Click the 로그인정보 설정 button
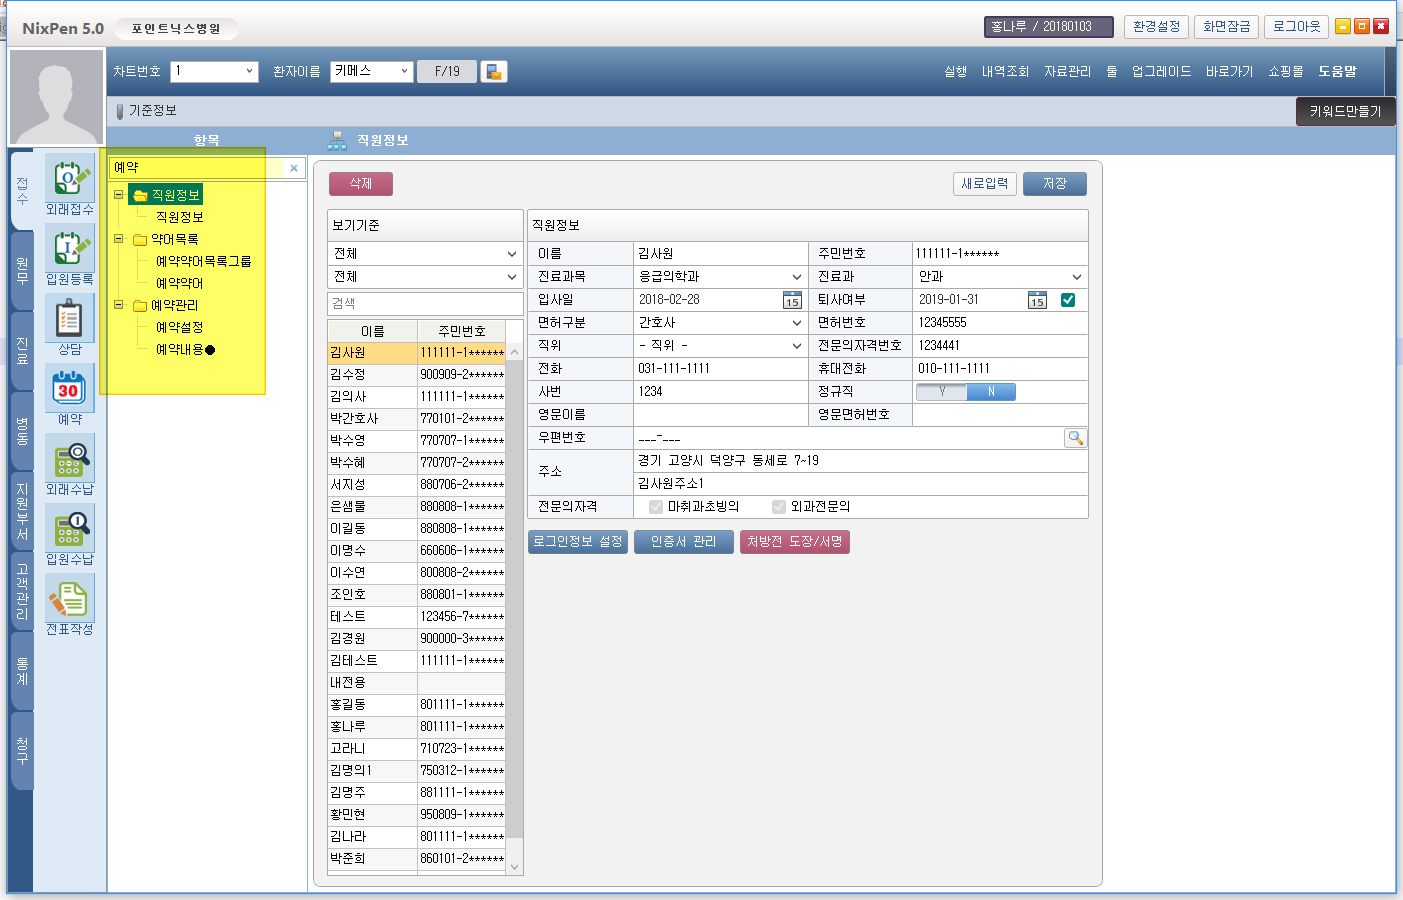The height and width of the screenshot is (900, 1403). click(578, 542)
